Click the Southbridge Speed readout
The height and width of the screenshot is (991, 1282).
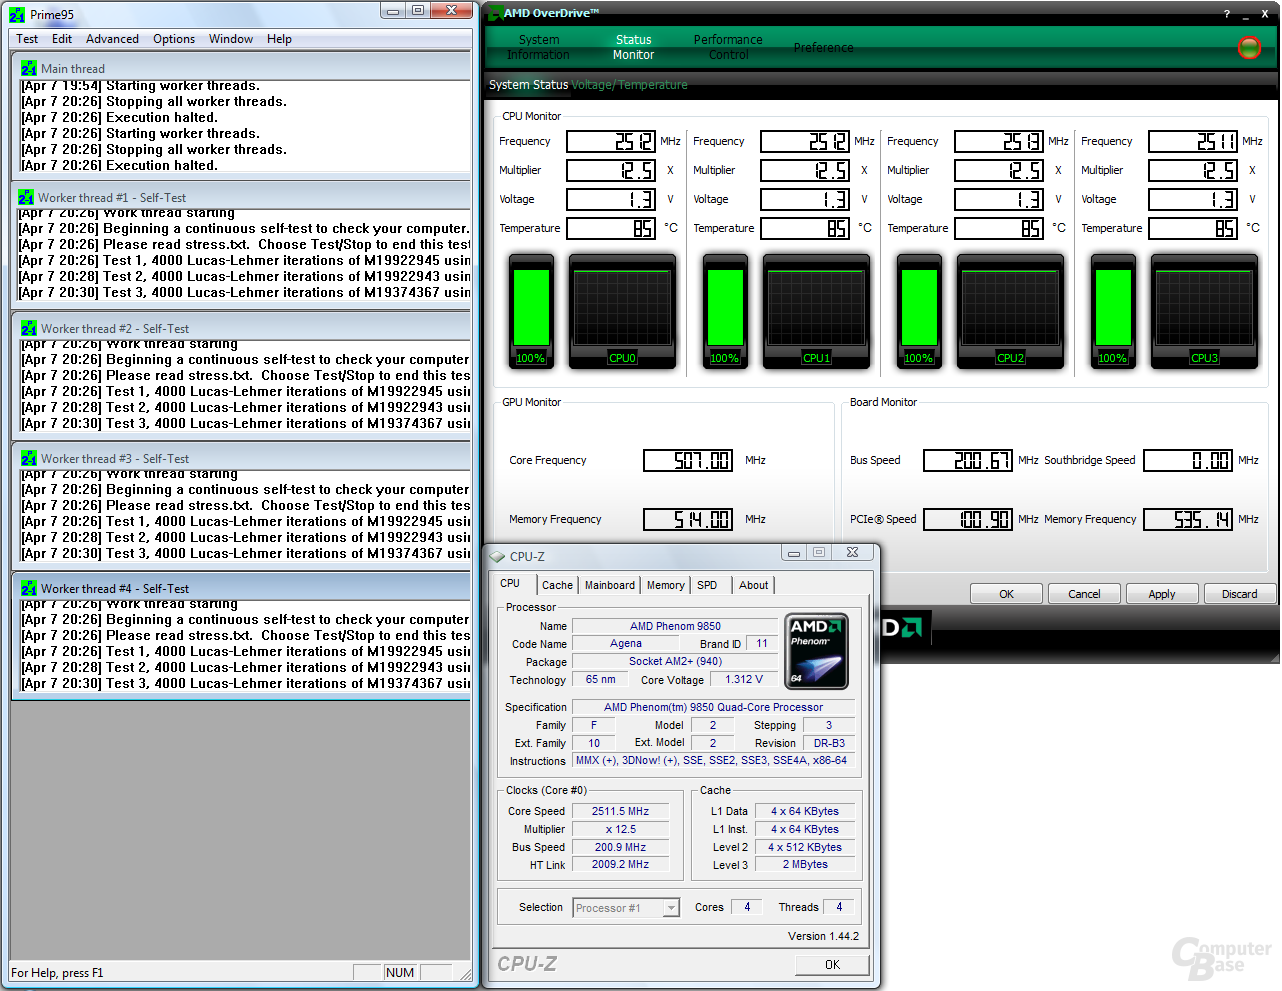(1188, 460)
